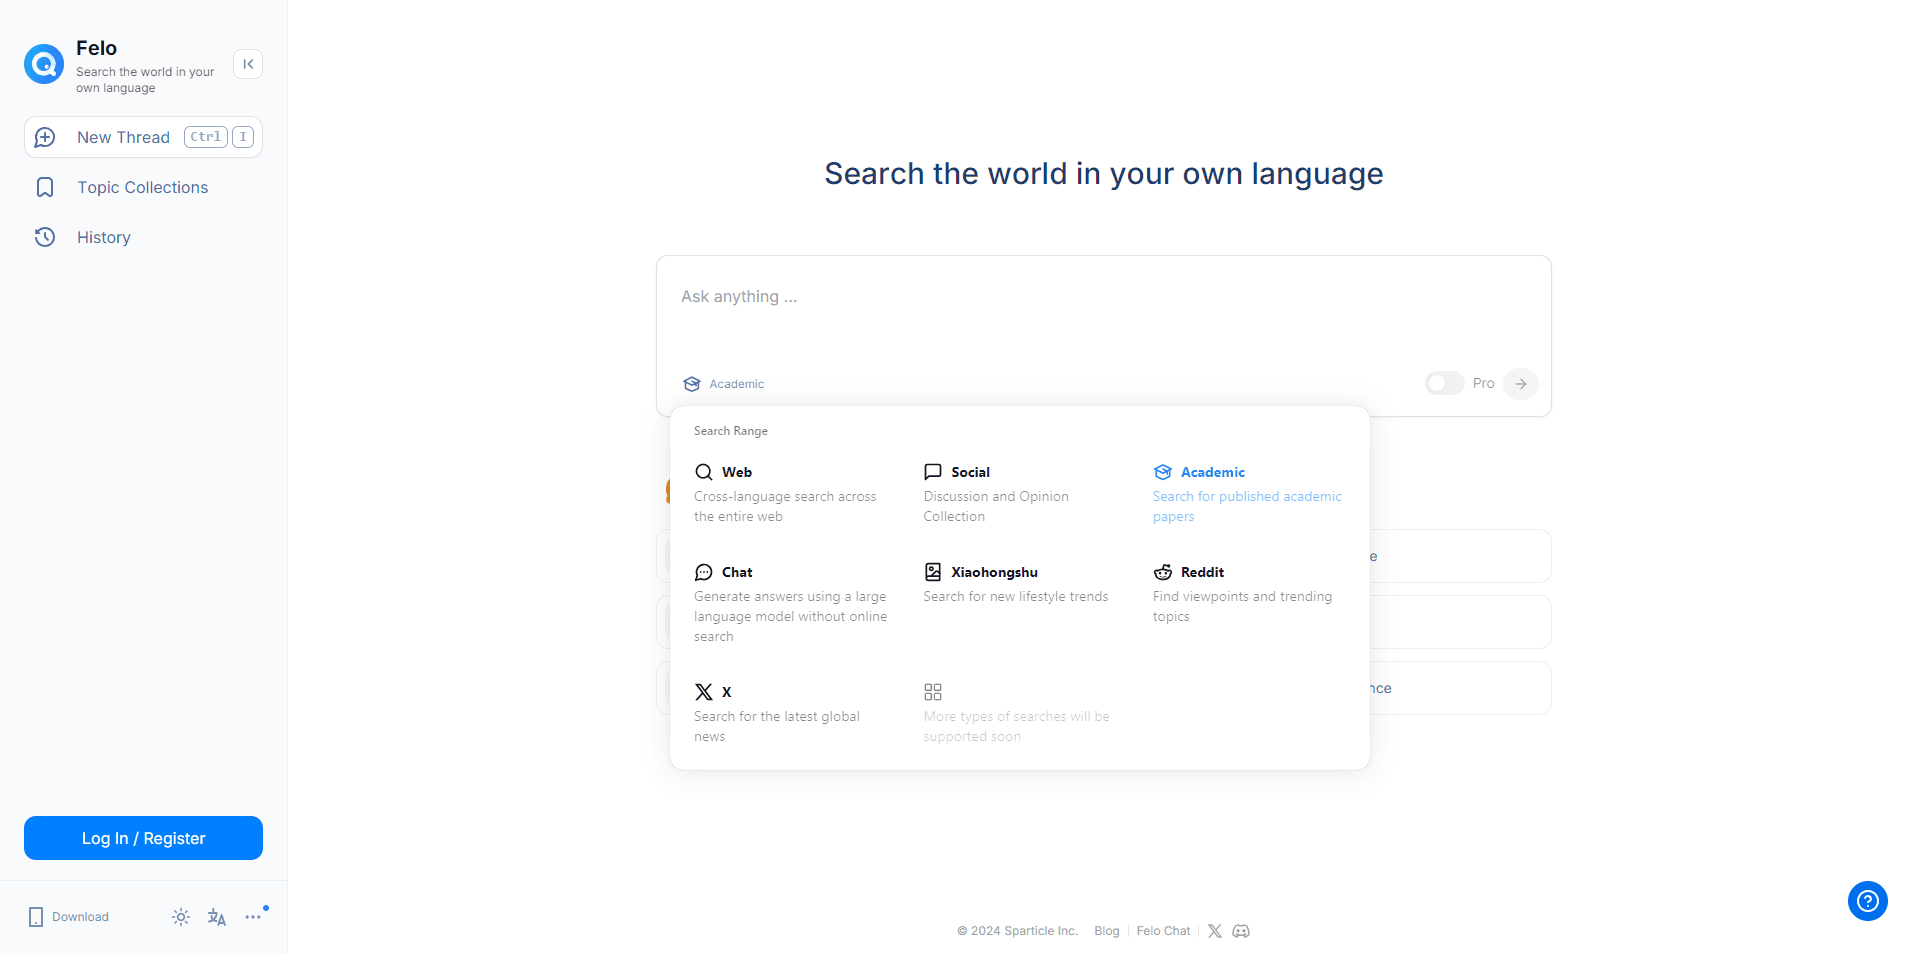
Task: Click the Chat bubble icon
Action: click(x=704, y=572)
